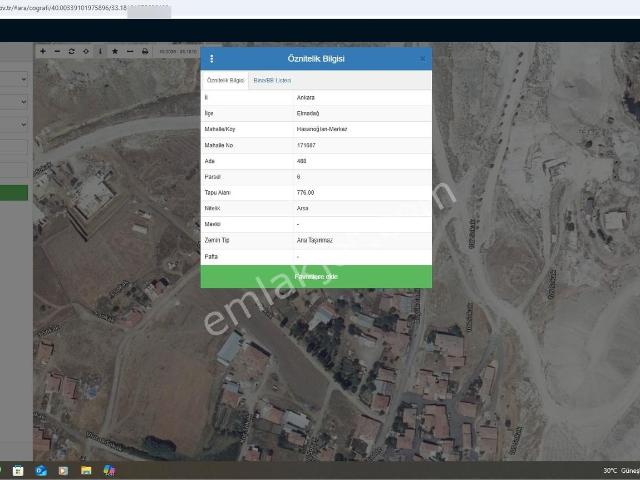Click the 30°C weather widget in taskbar
The width and height of the screenshot is (640, 480).
pos(621,471)
